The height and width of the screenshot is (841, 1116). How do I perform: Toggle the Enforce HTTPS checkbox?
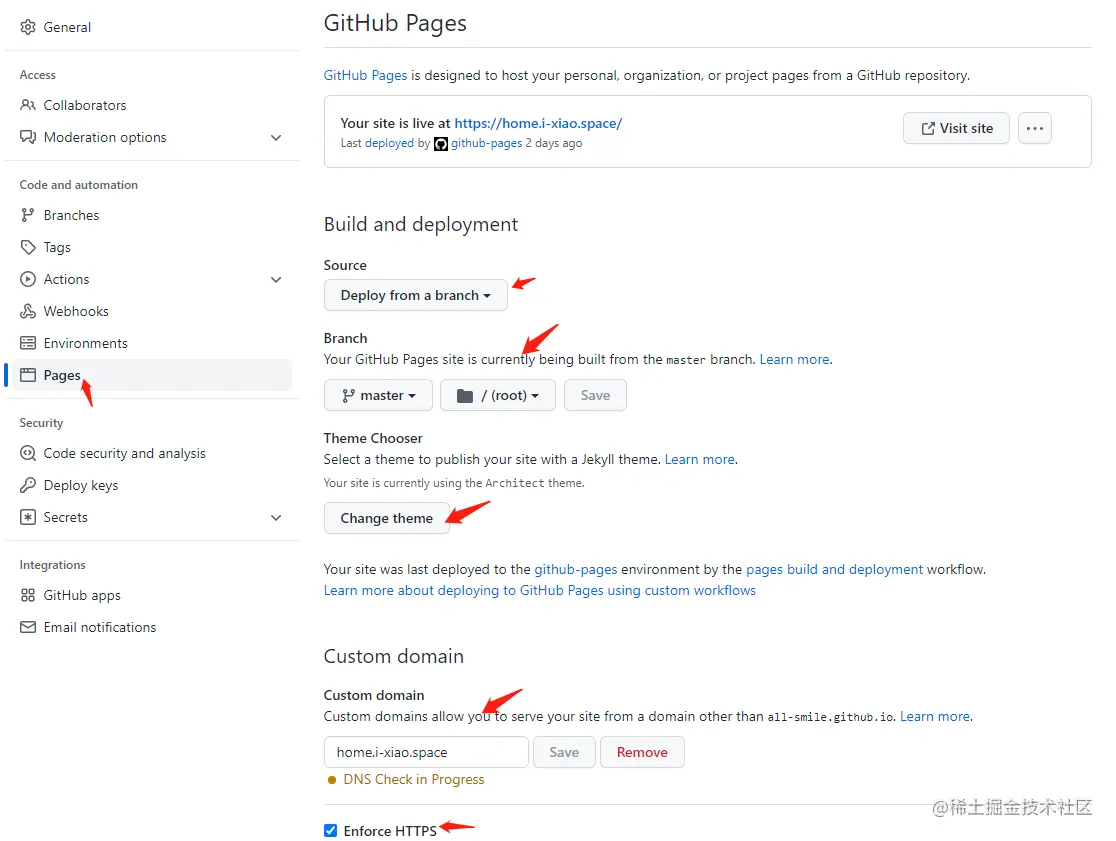(x=330, y=830)
